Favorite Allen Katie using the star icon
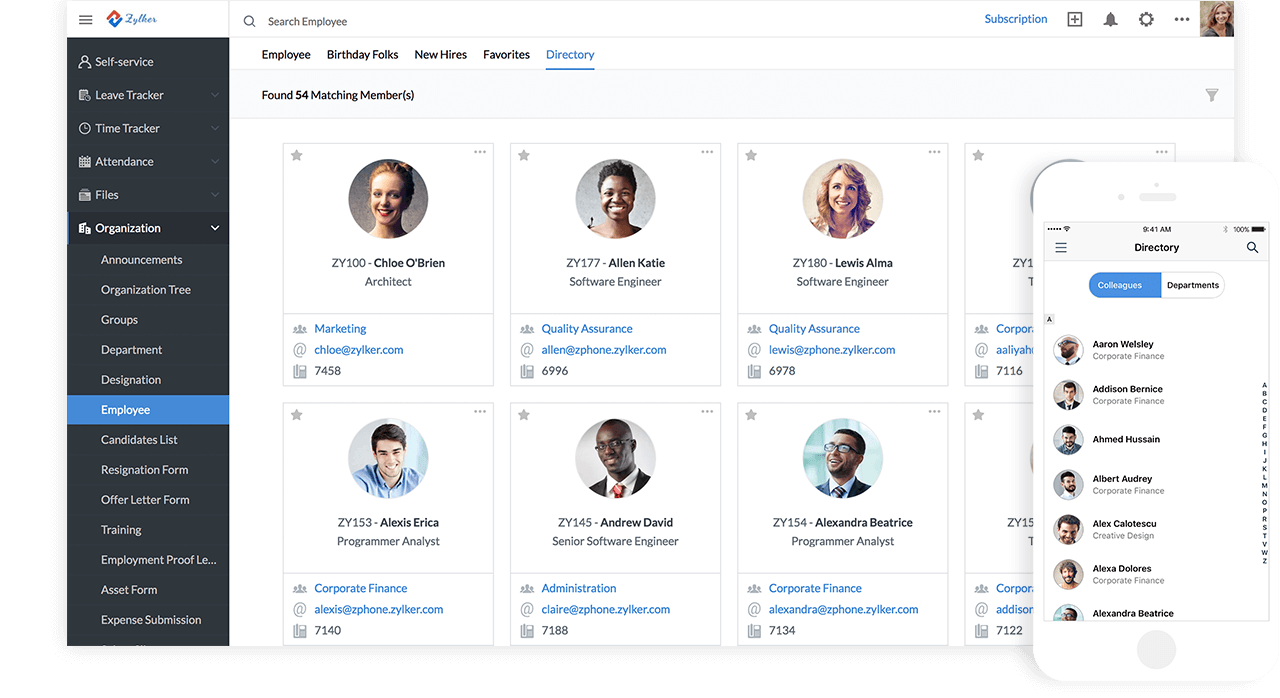This screenshot has height=698, width=1280. (x=524, y=155)
